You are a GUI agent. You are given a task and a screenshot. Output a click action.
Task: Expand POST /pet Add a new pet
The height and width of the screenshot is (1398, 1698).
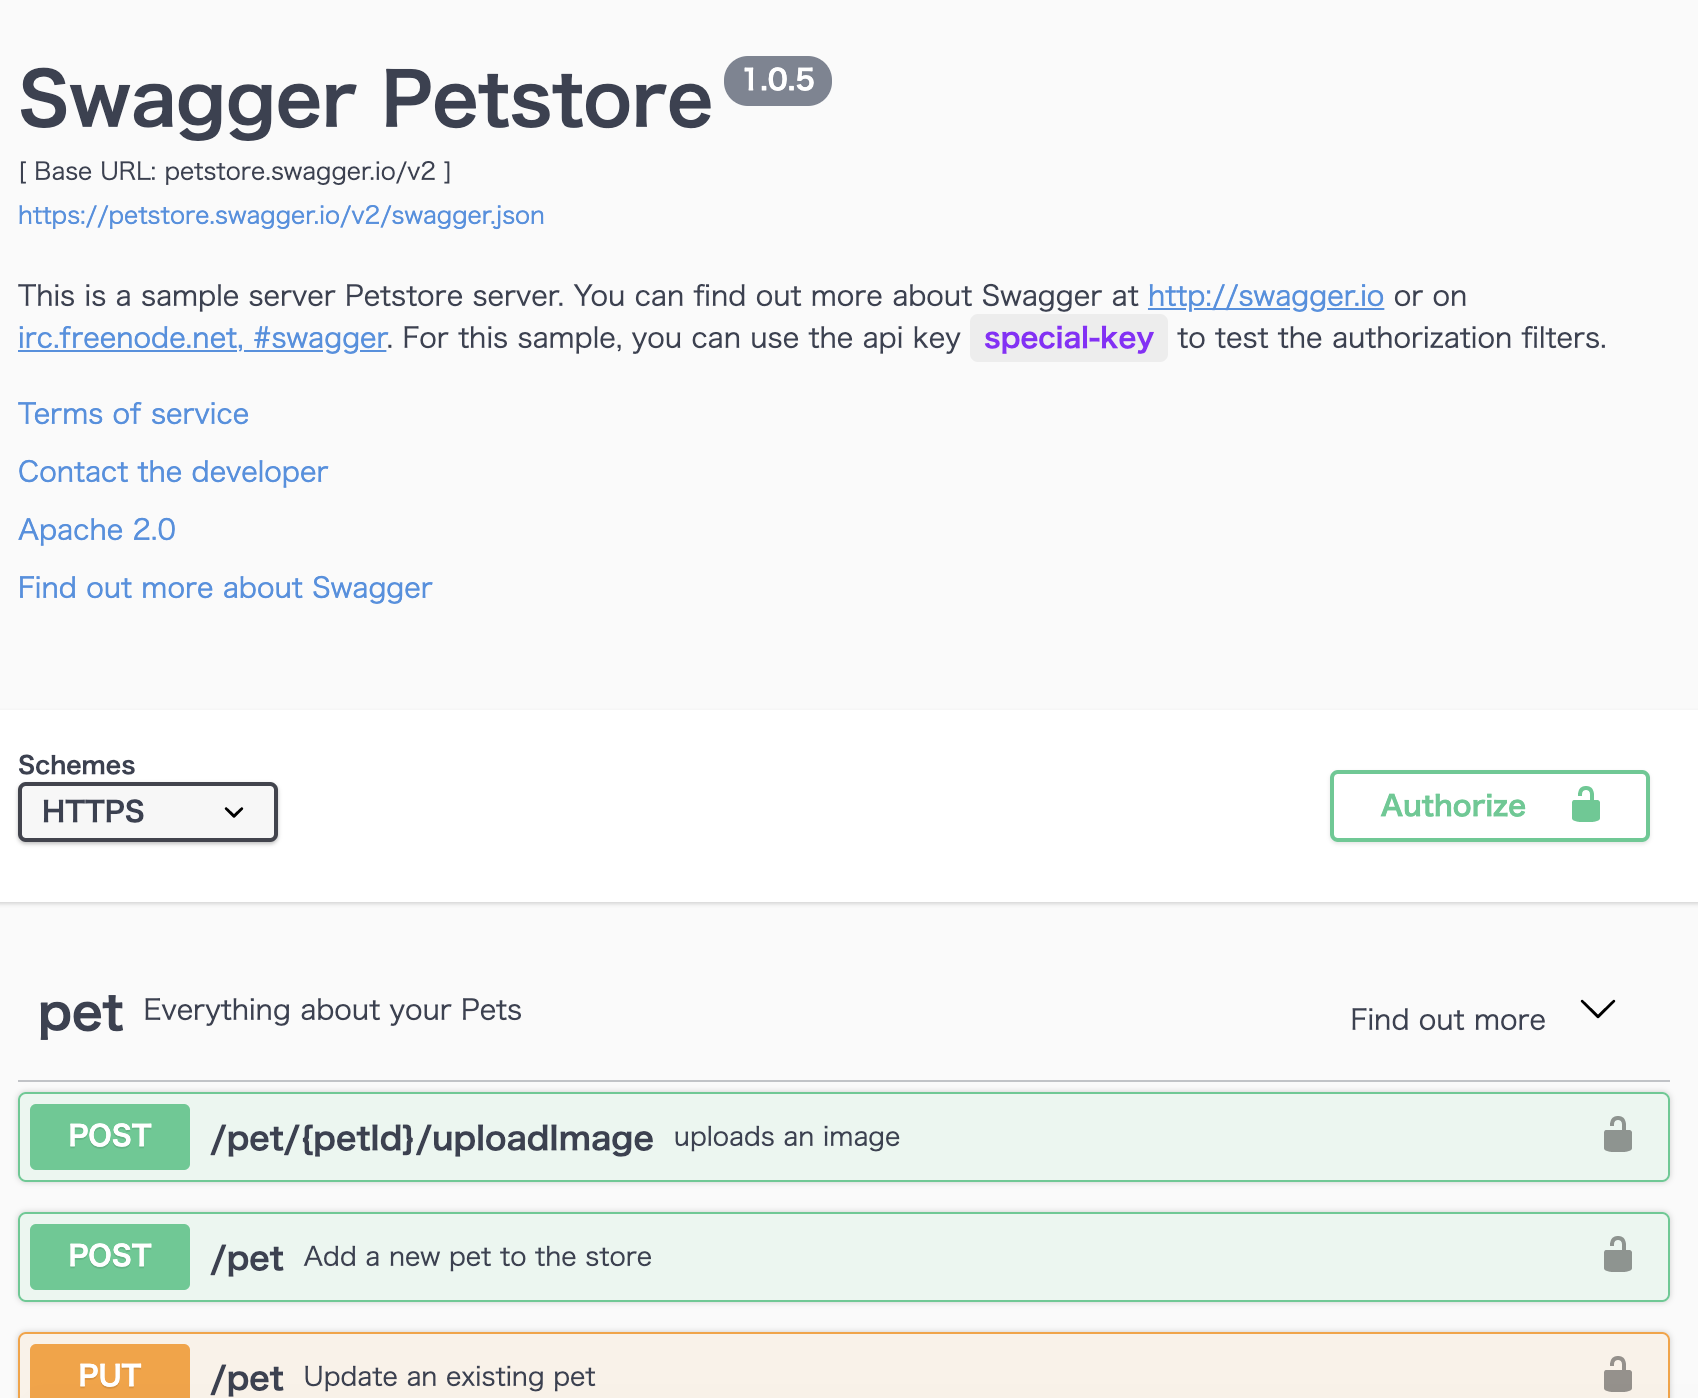pos(247,1258)
